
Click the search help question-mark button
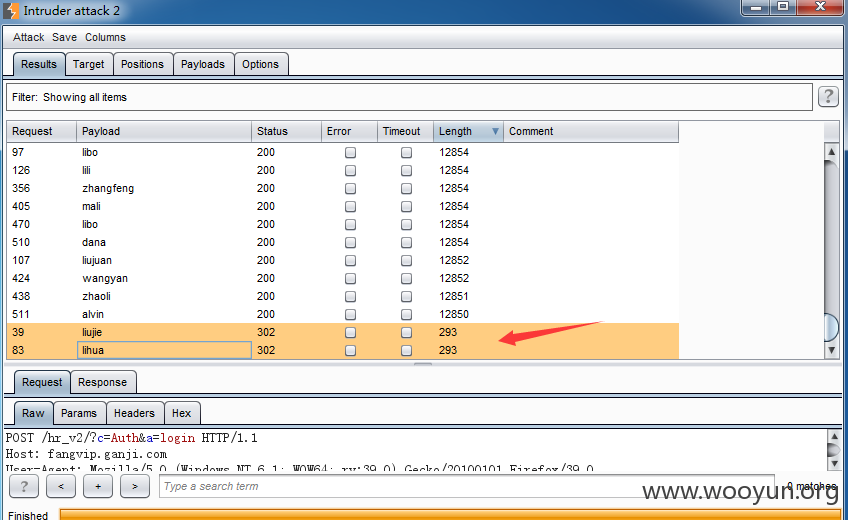tap(24, 486)
